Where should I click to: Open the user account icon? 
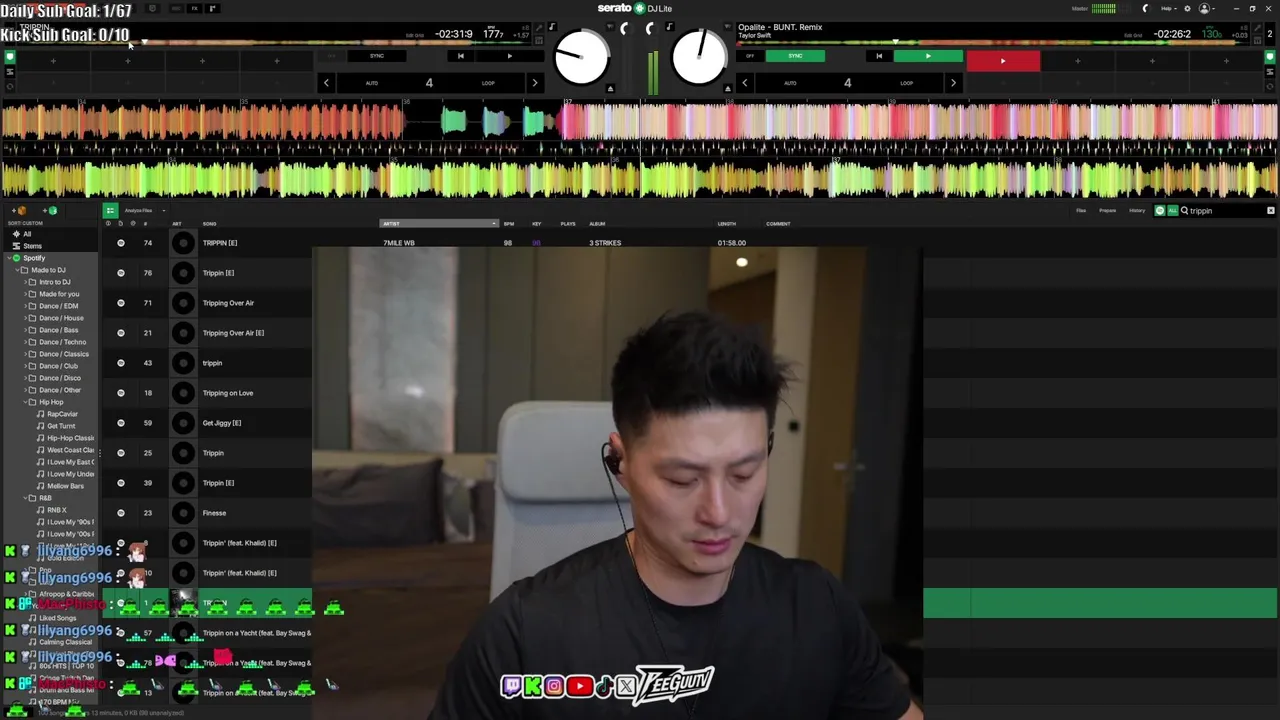pyautogui.click(x=1204, y=9)
